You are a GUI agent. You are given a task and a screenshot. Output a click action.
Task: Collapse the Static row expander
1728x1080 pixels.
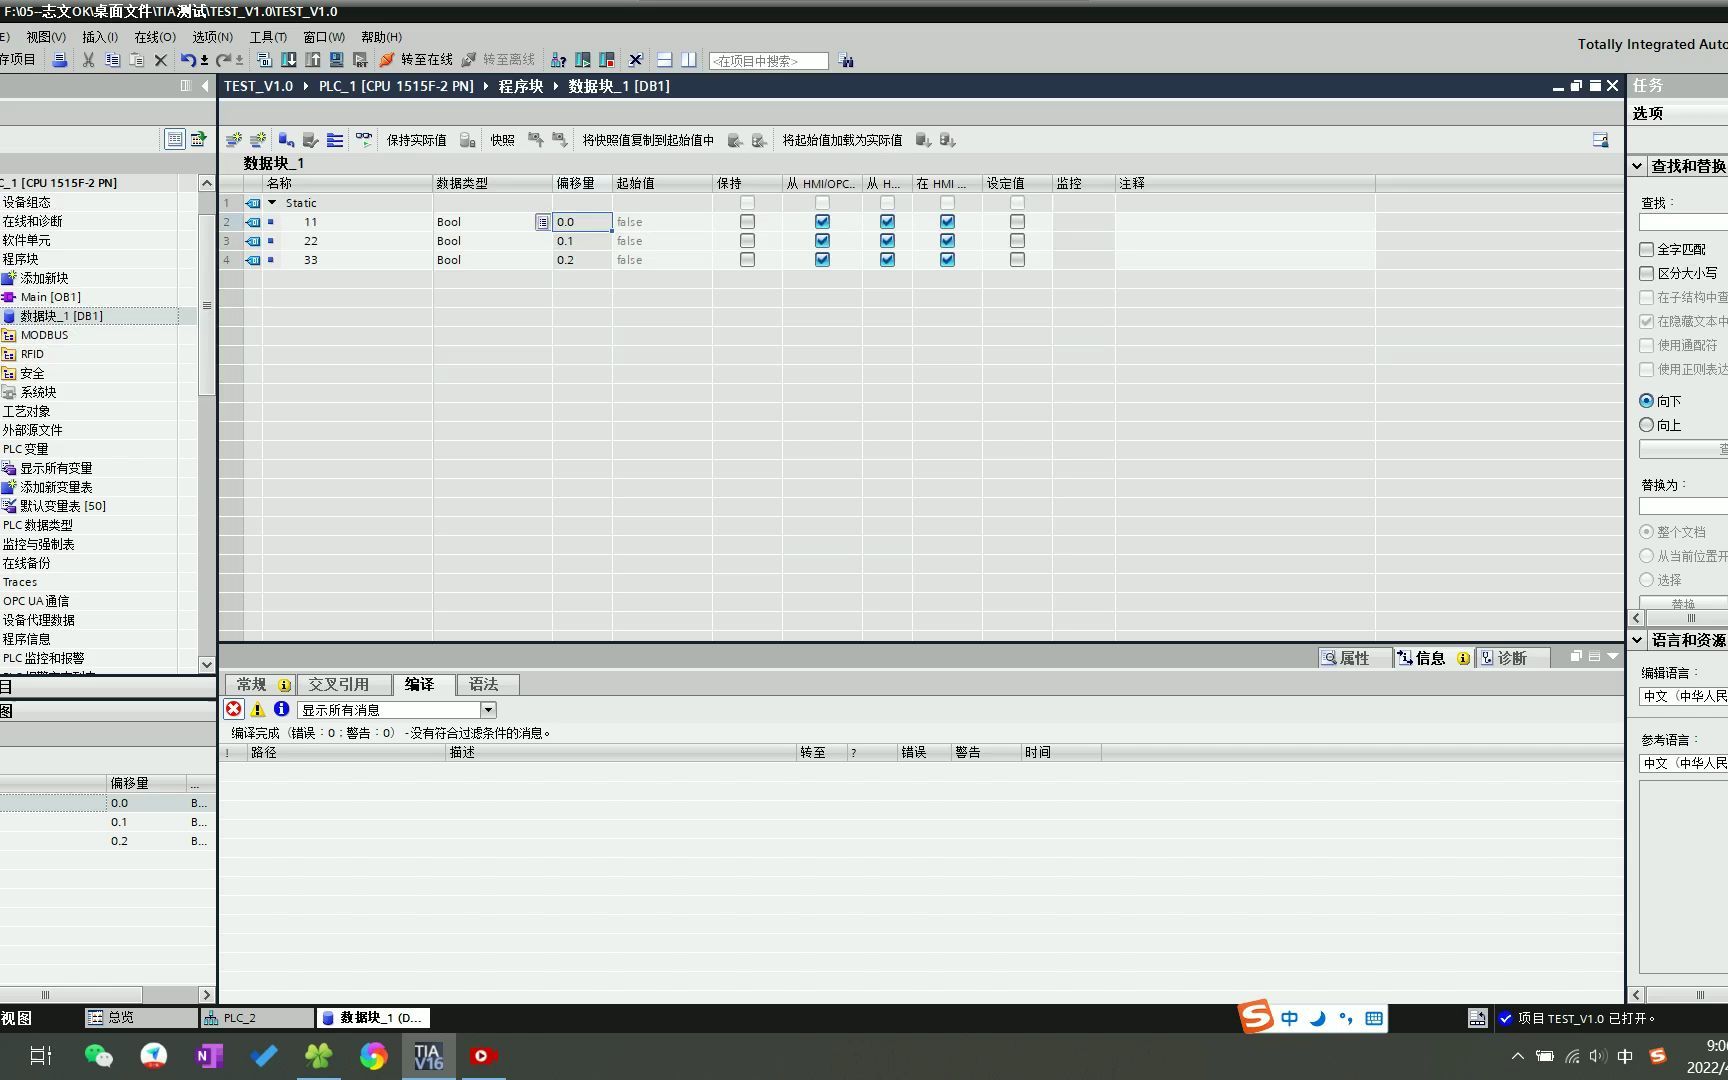pos(272,203)
